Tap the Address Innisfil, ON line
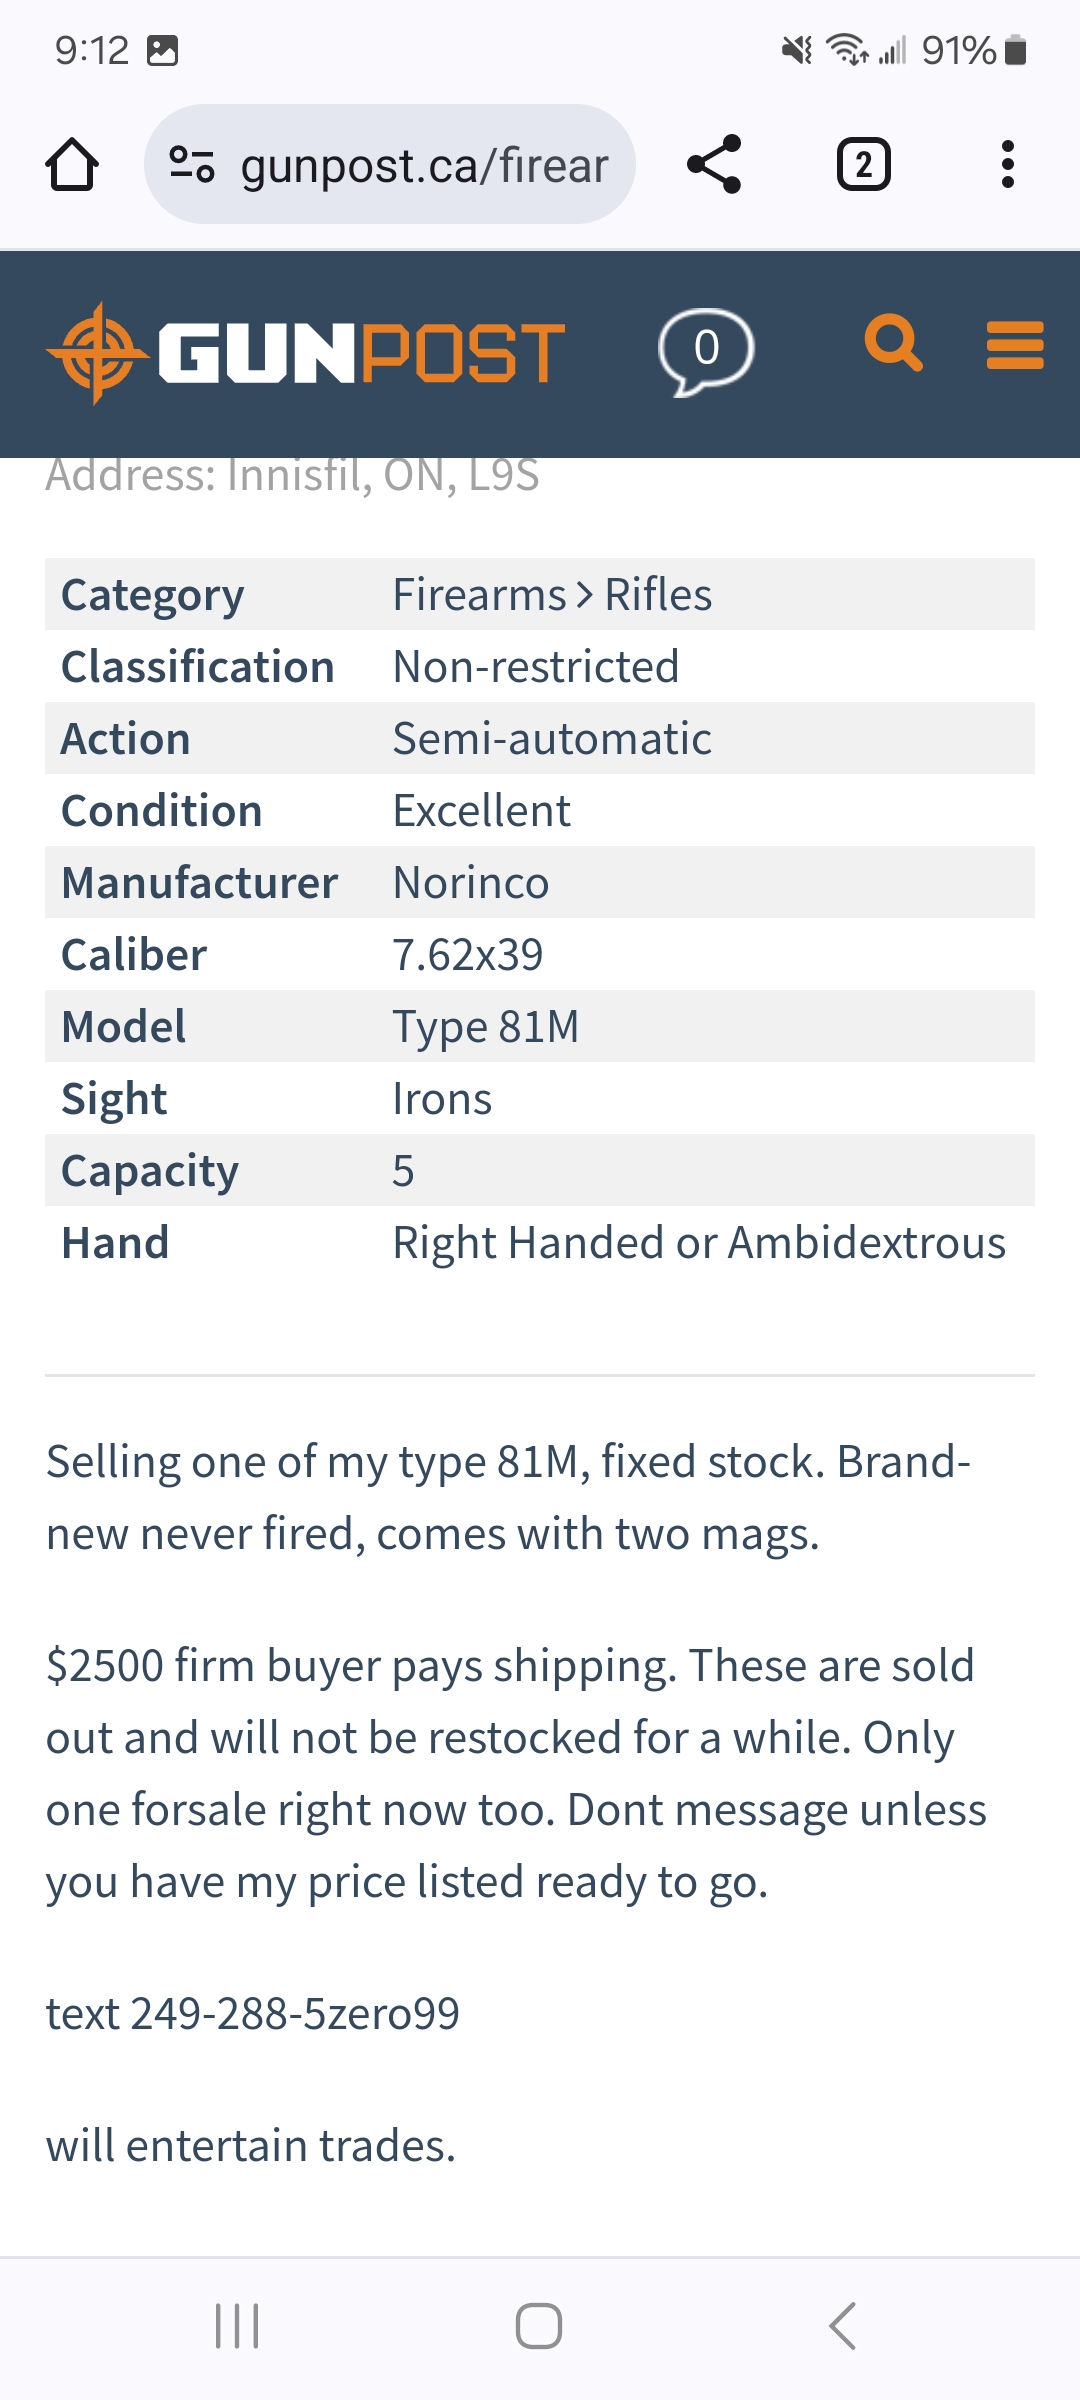 [x=293, y=475]
